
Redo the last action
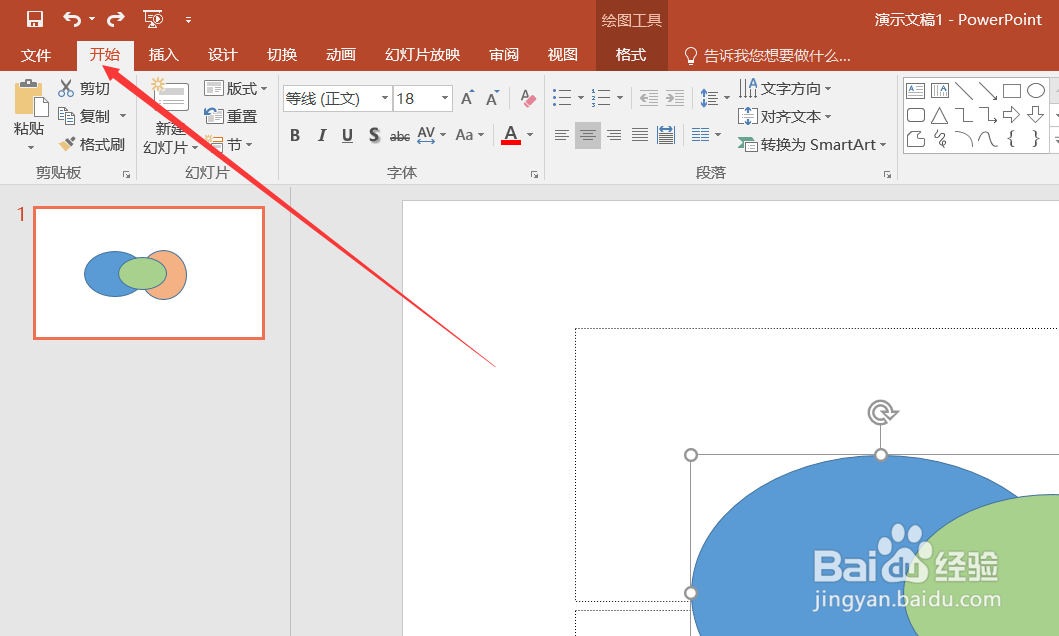(x=116, y=19)
